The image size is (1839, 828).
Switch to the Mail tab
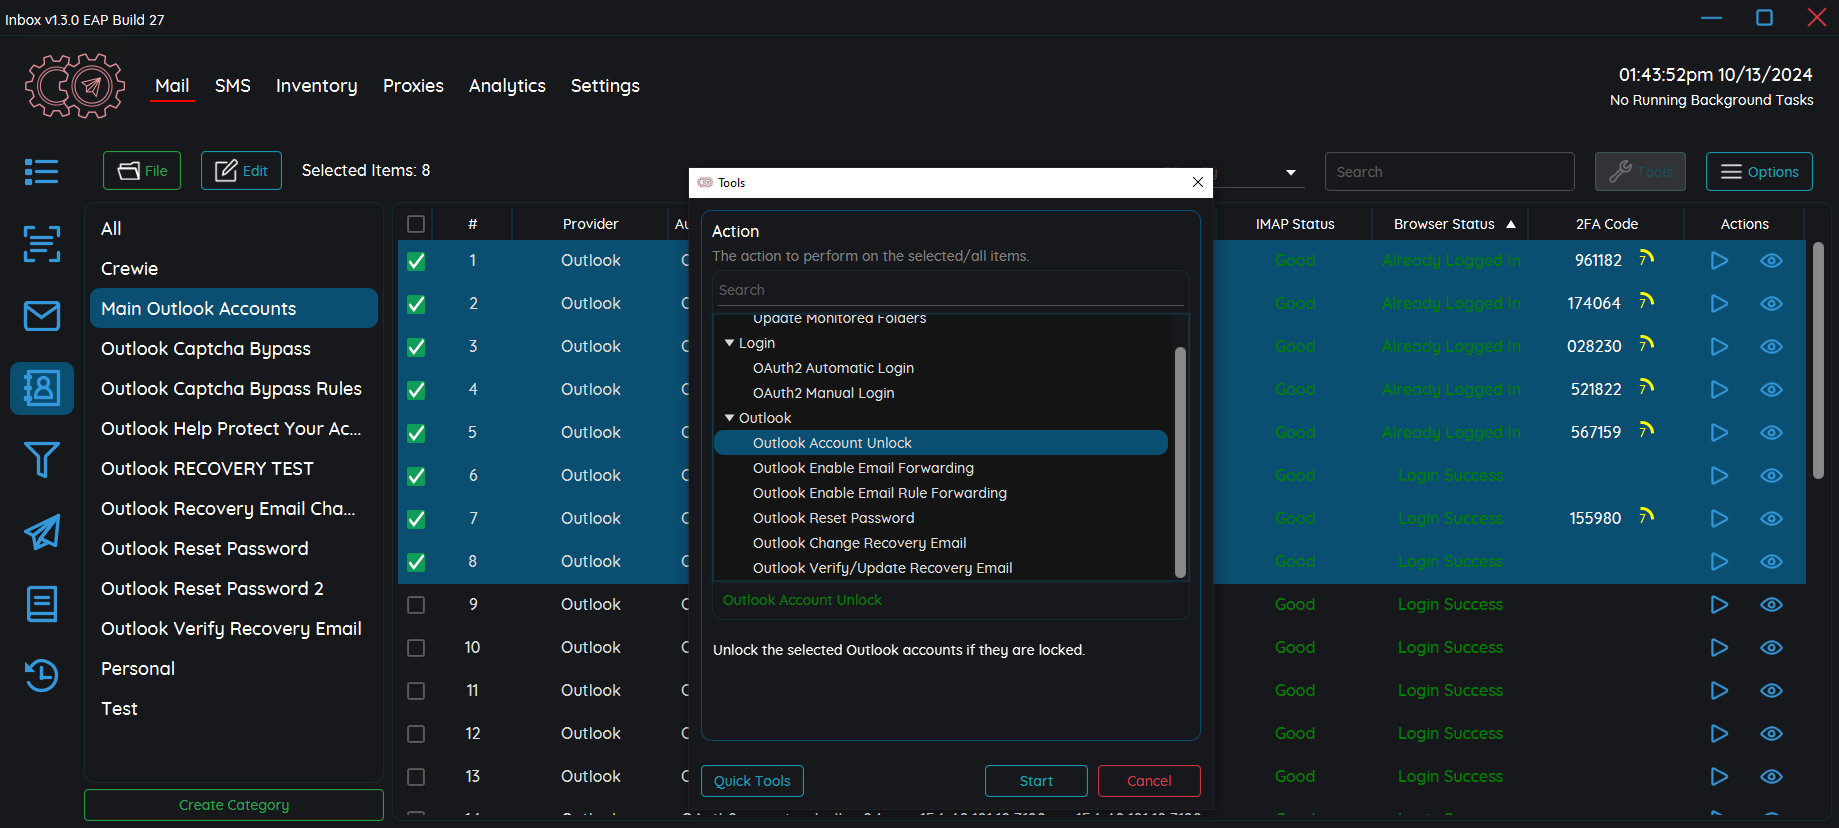point(172,86)
